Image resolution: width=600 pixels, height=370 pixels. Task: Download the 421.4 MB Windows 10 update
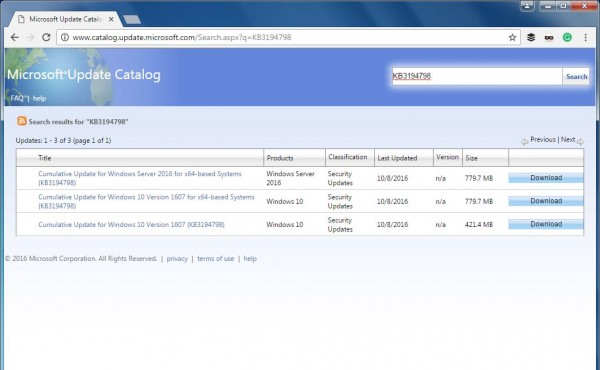546,224
